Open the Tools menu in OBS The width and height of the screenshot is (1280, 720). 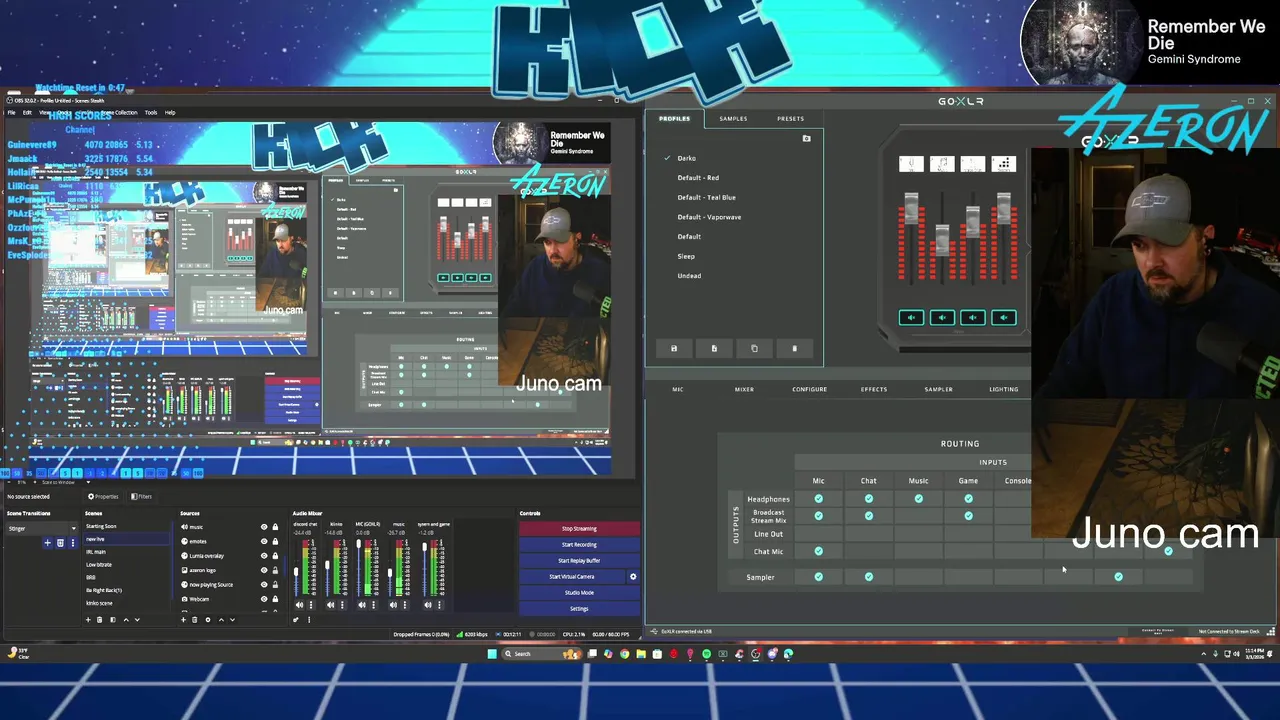pyautogui.click(x=150, y=112)
